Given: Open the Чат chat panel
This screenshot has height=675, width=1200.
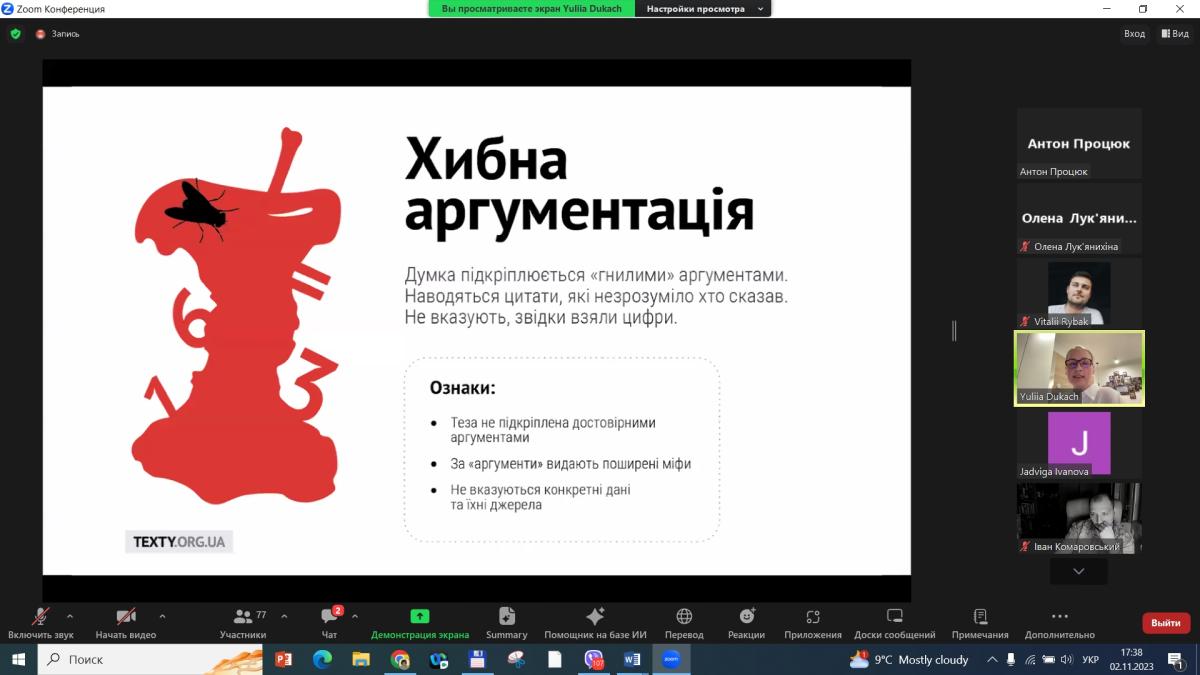Looking at the screenshot, I should 329,623.
